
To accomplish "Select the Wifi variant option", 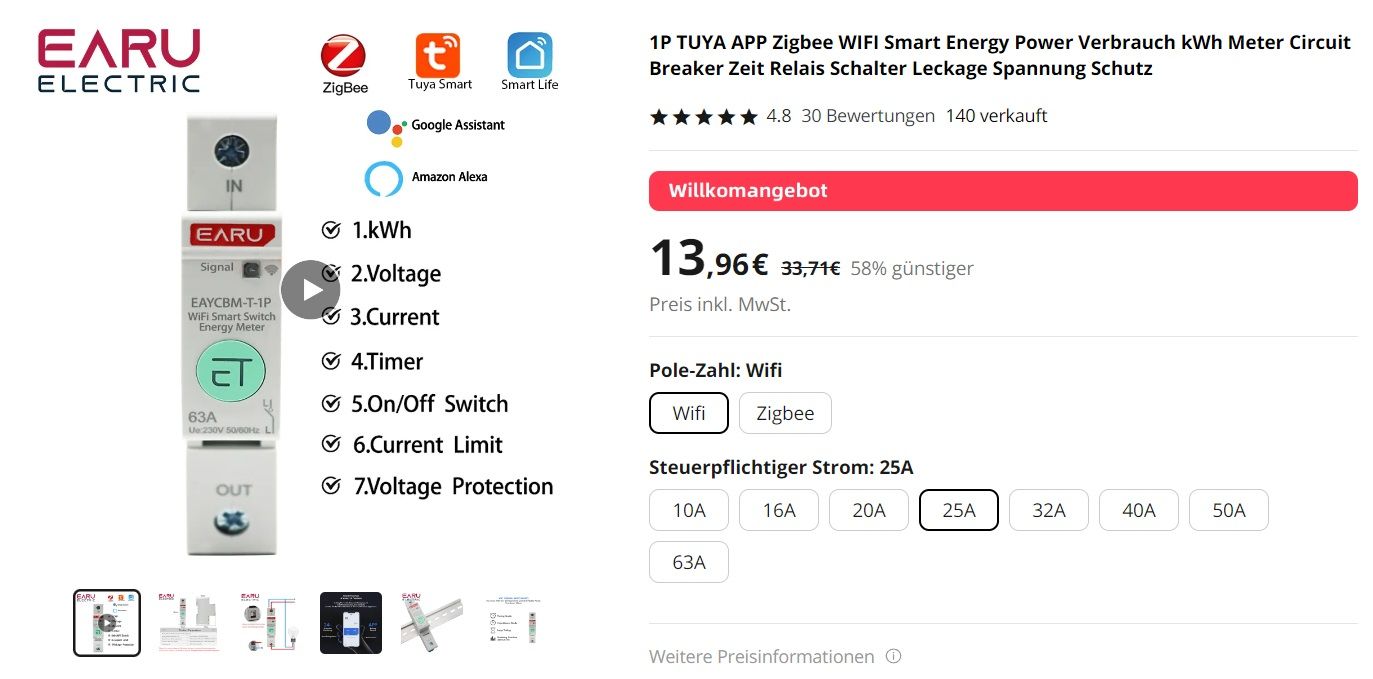I will click(x=689, y=413).
